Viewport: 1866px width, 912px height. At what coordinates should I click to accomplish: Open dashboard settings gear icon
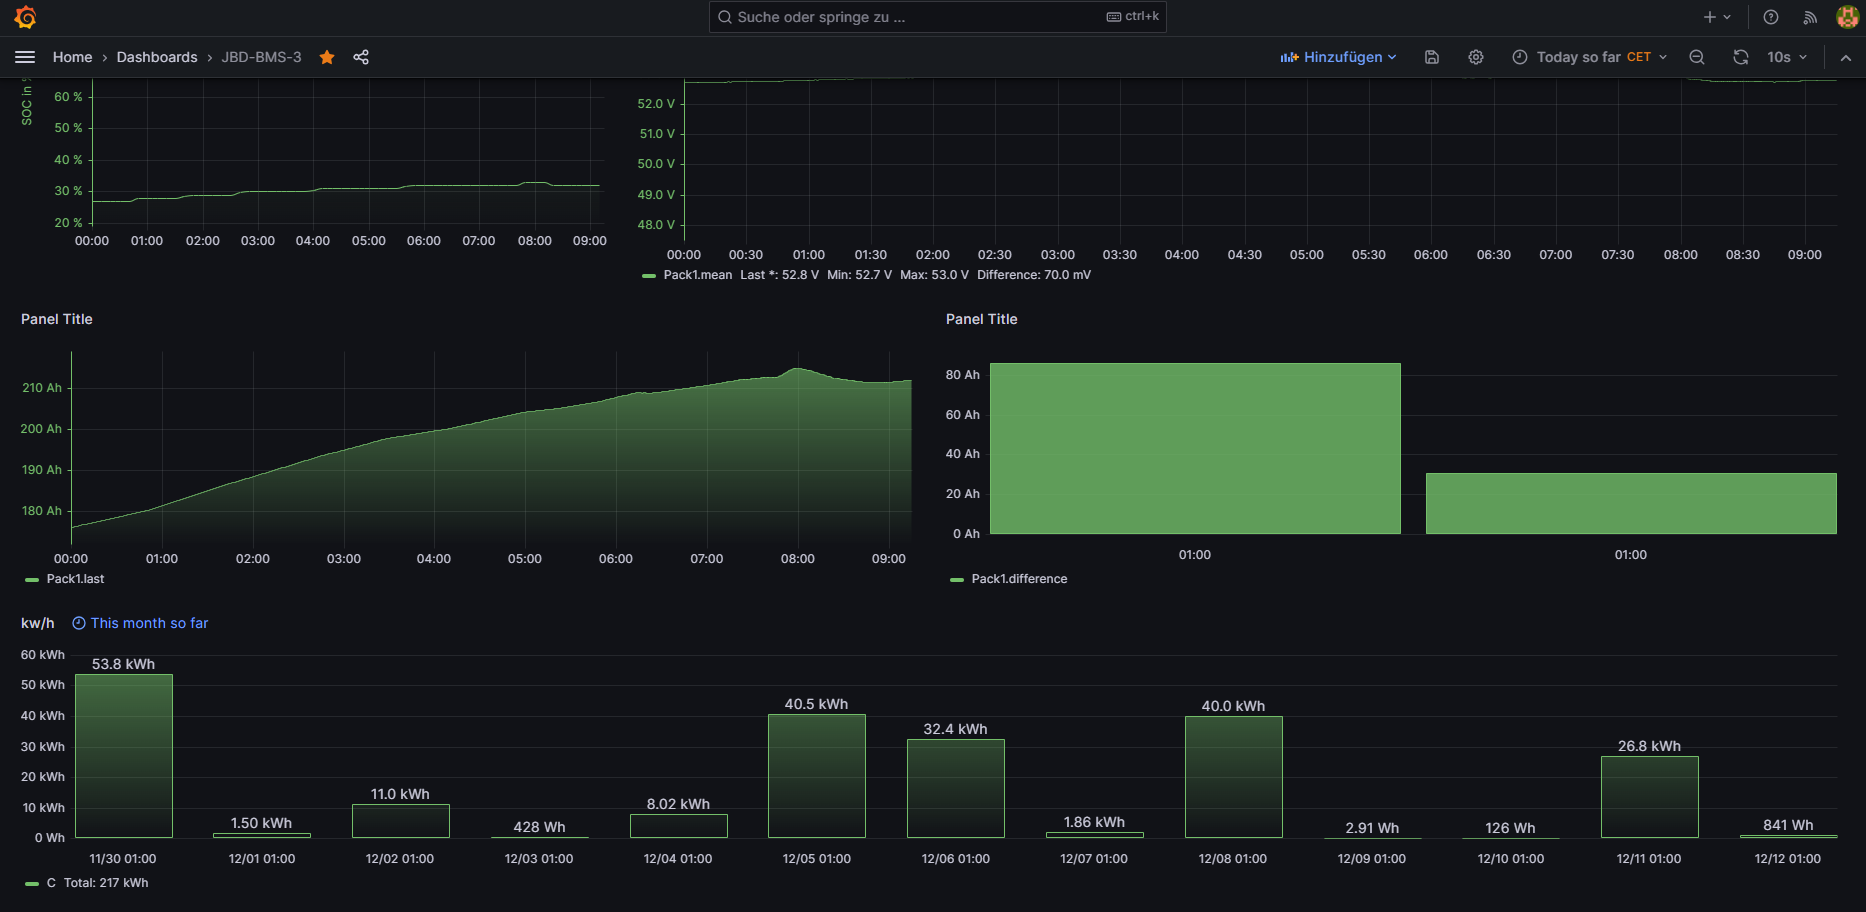tap(1476, 57)
